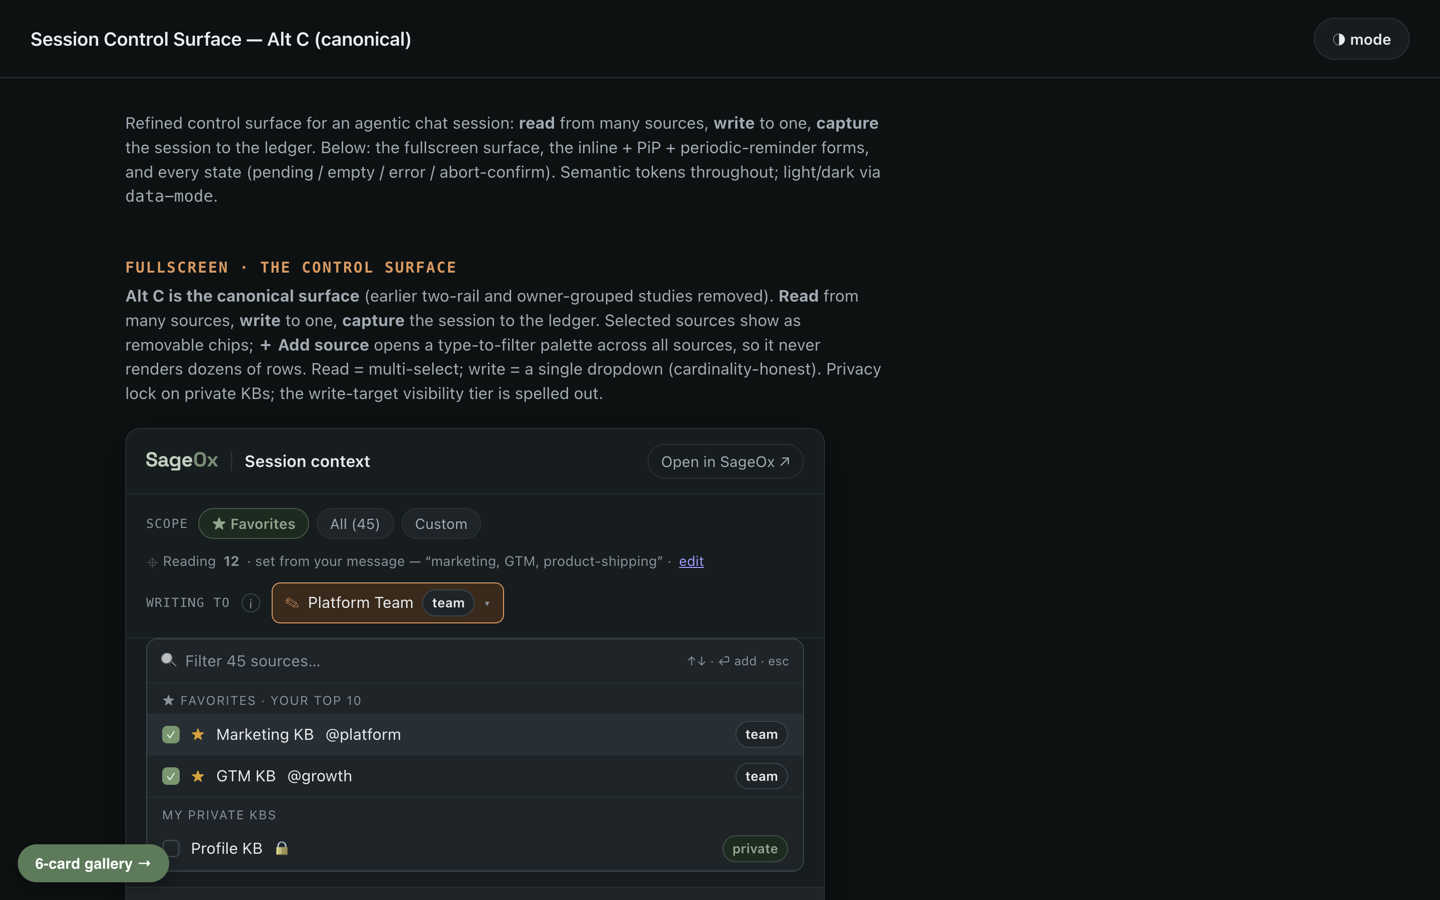Click the lock icon next to Profile KB

point(282,848)
